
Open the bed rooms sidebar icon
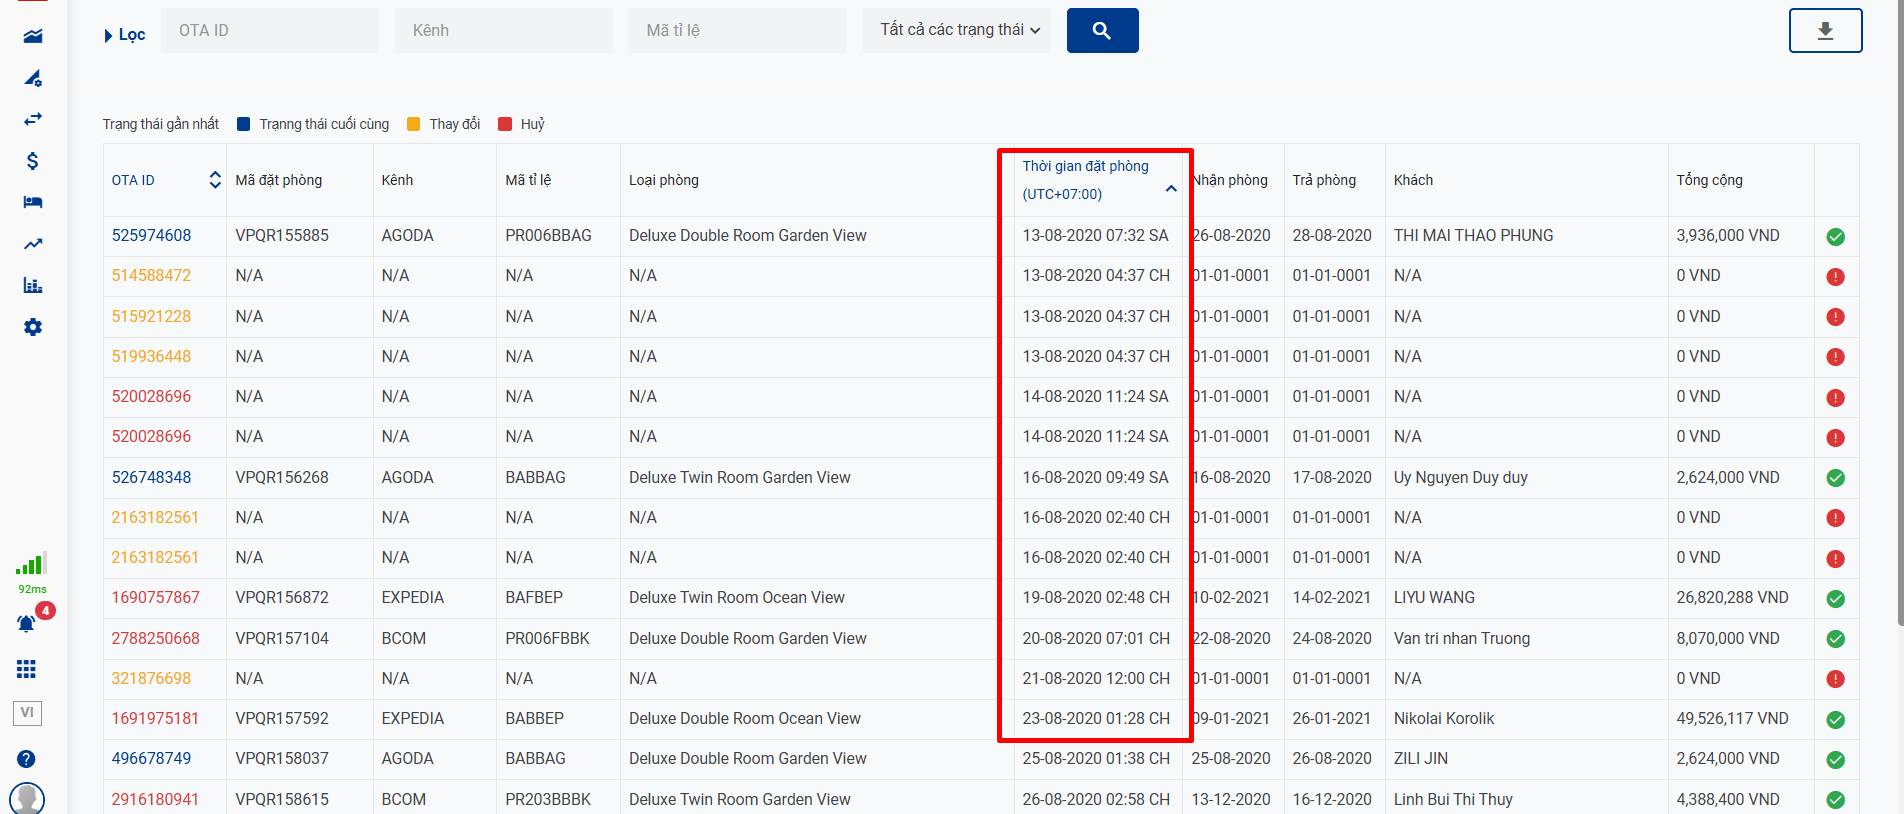(x=33, y=202)
